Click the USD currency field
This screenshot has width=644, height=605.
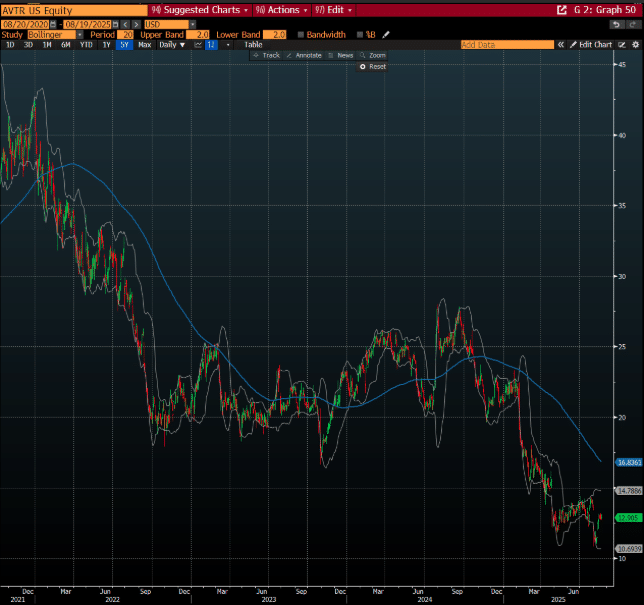tap(167, 25)
